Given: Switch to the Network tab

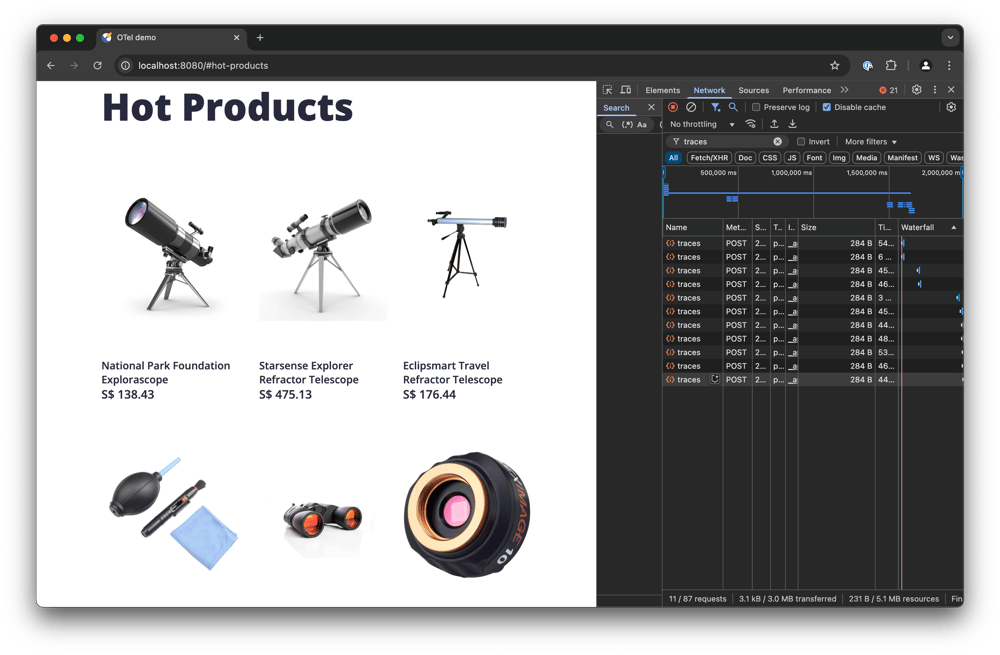Looking at the screenshot, I should click(x=709, y=90).
